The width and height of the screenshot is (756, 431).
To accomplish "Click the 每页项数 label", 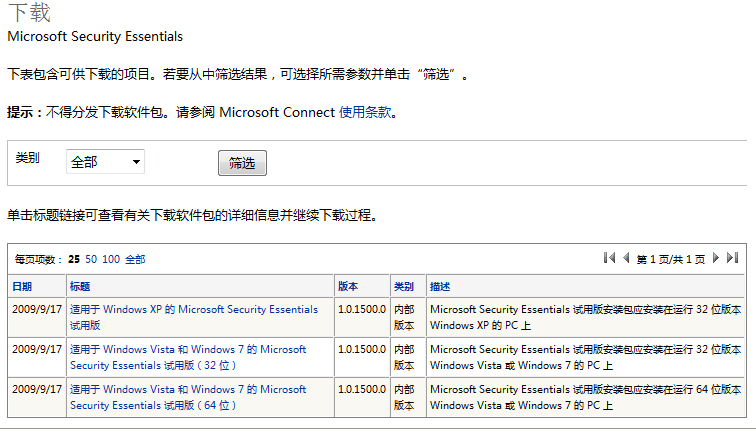I will click(39, 259).
